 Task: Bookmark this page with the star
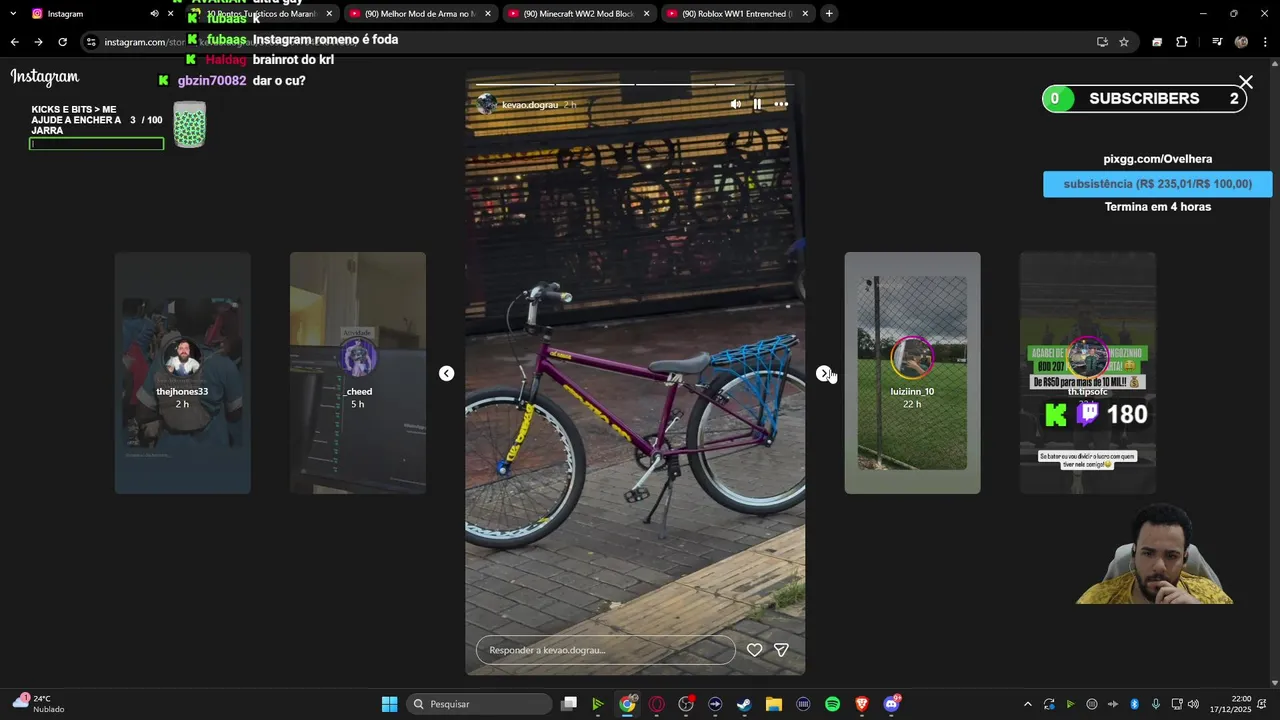pos(1124,42)
